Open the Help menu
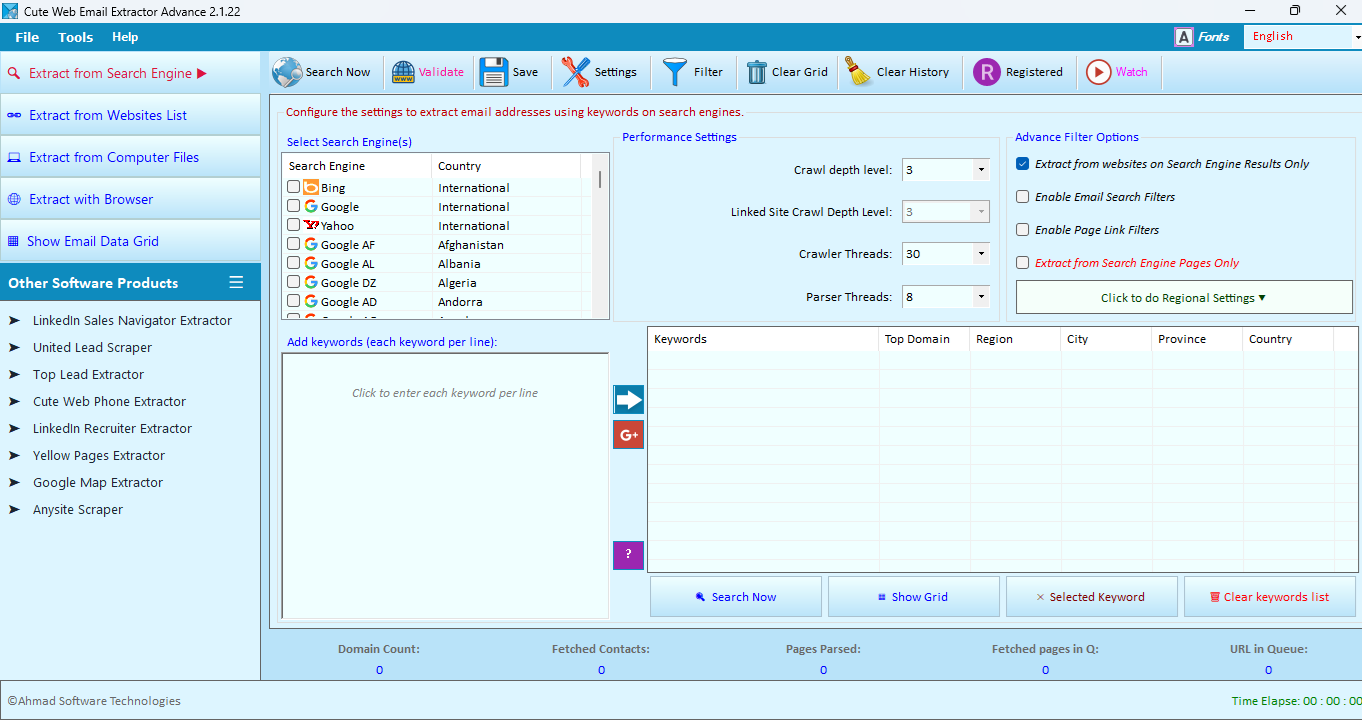The width and height of the screenshot is (1362, 720). coord(125,37)
